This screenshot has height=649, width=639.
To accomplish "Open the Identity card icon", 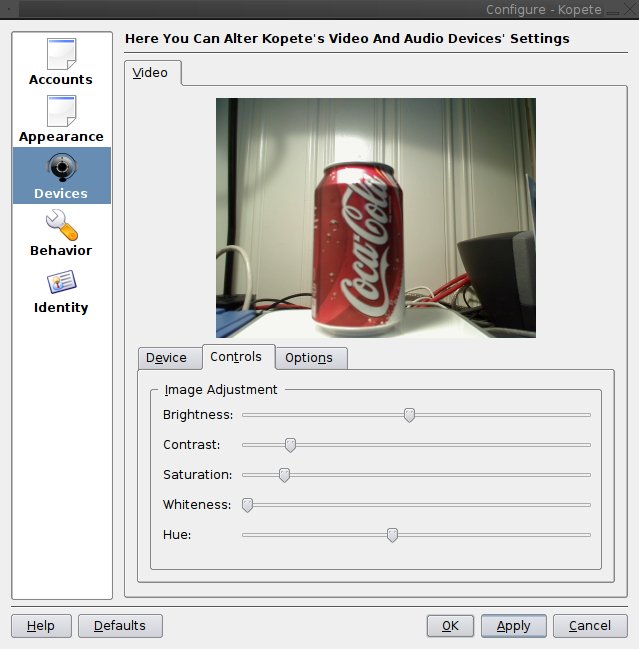I will click(61, 282).
